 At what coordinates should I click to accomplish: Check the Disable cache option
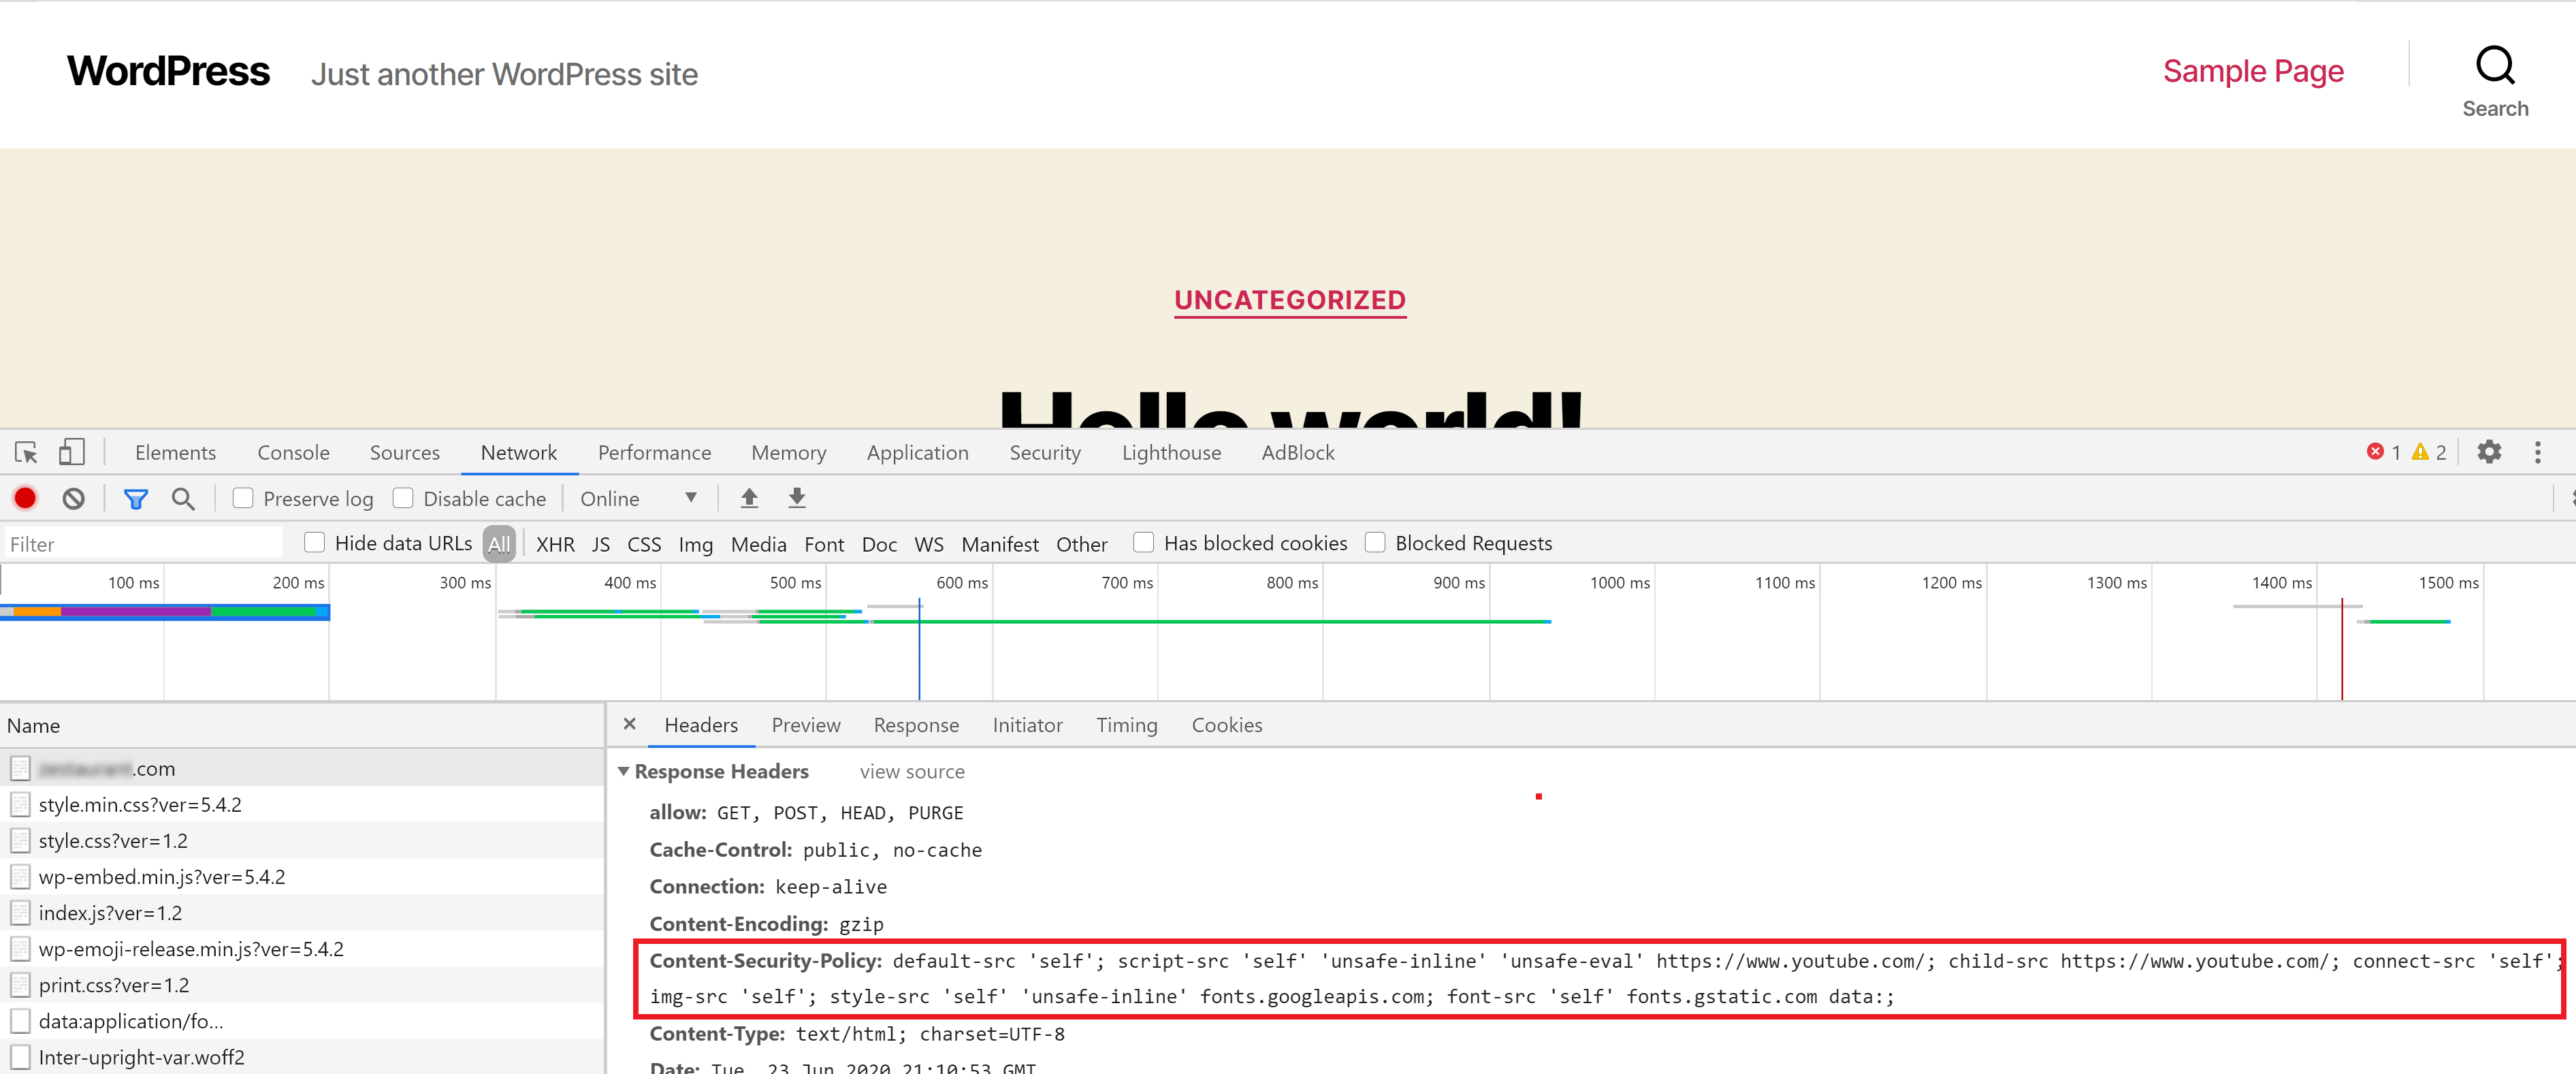403,498
